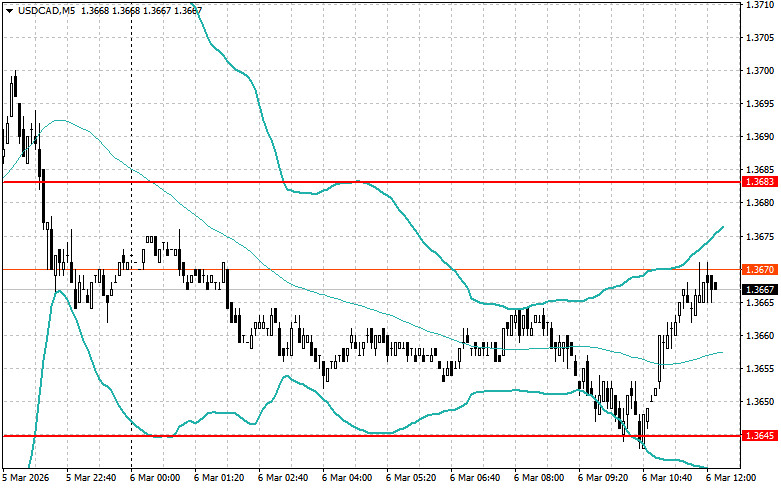Click the 6 Mar 12:00 time label
781x489 pixels.
click(731, 478)
